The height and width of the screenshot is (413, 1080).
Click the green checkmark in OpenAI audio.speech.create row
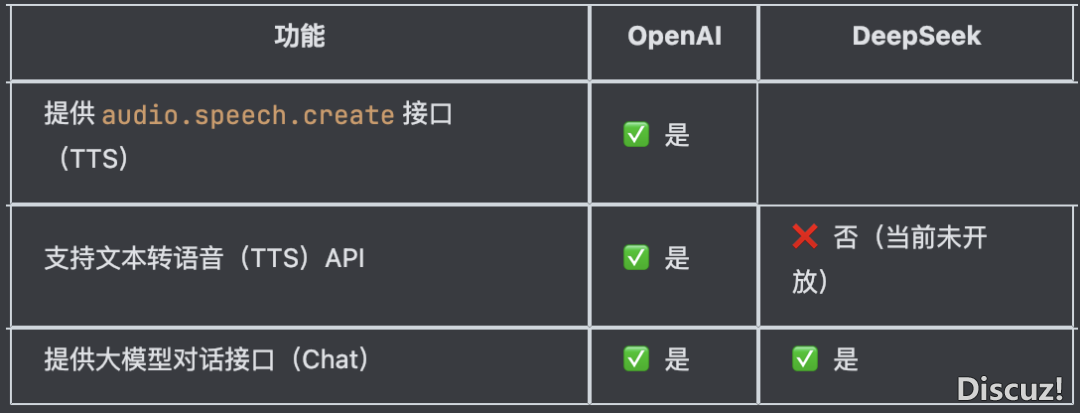(x=636, y=135)
